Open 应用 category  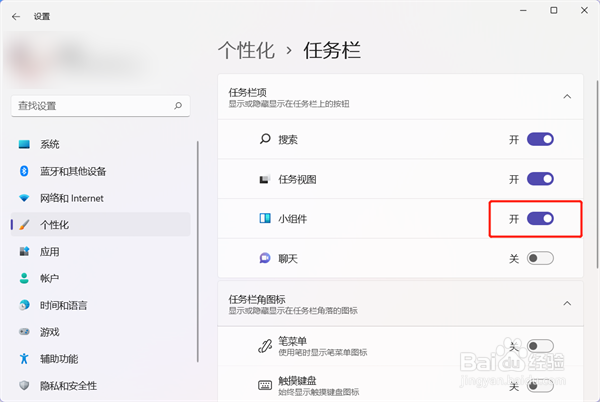(x=101, y=252)
